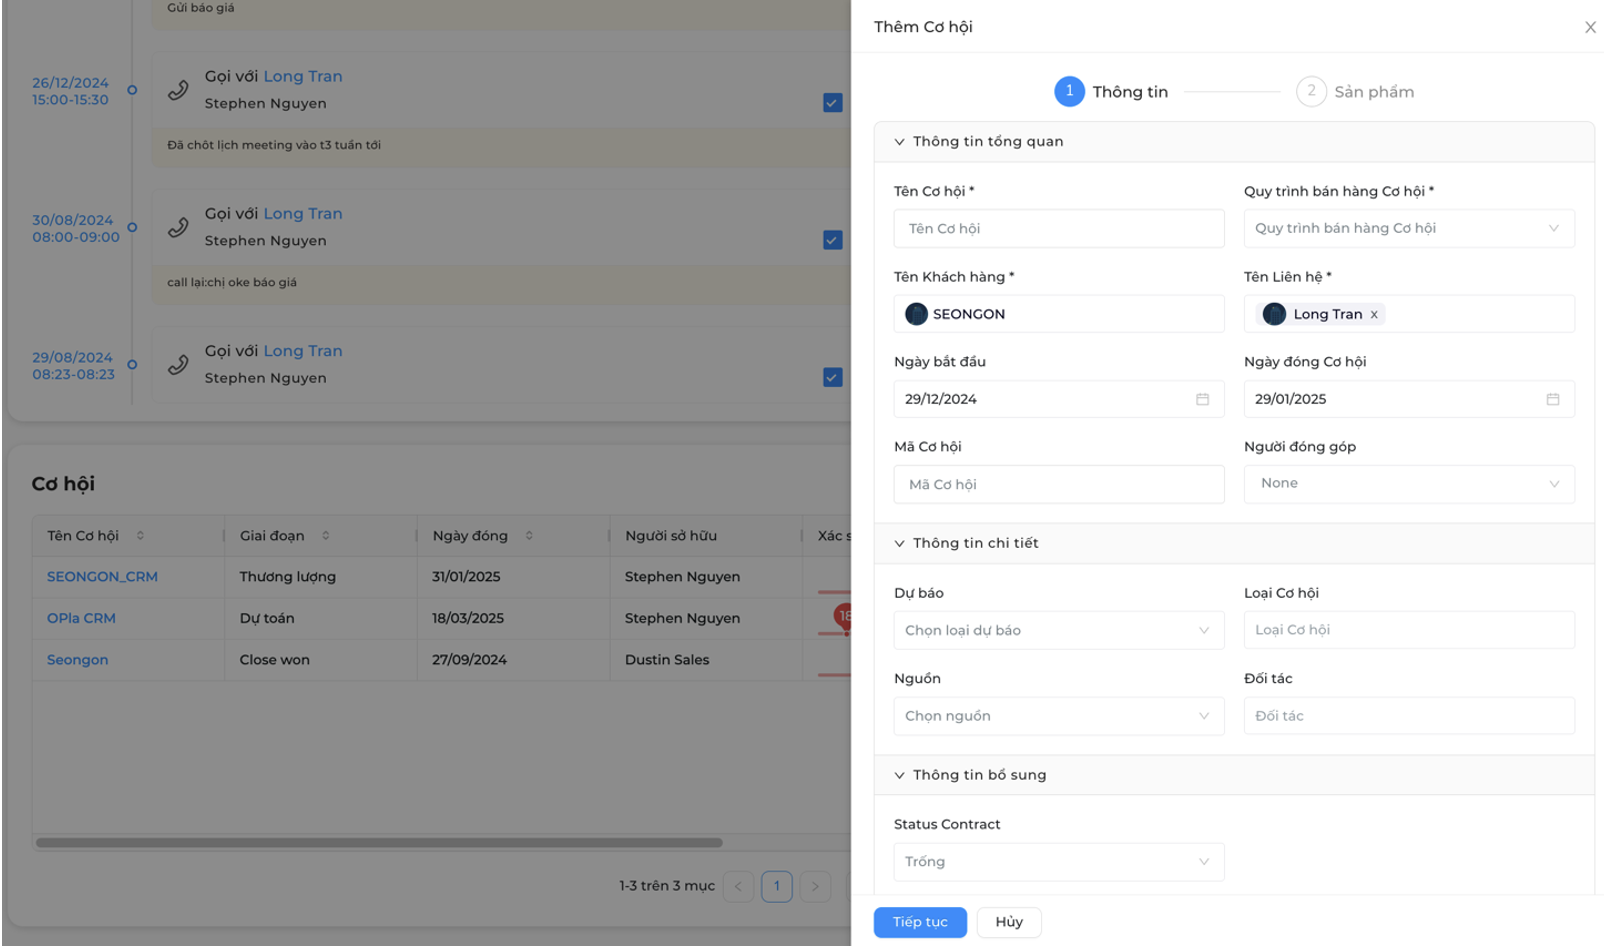Click timeline marker for 30/08/2024
The image size is (1604, 948).
(132, 227)
